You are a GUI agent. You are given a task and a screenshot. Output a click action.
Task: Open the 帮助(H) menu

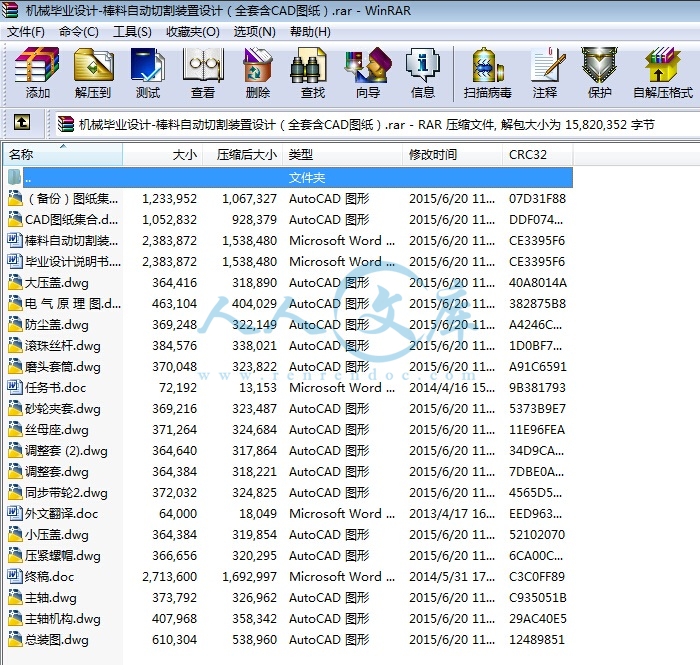click(310, 32)
